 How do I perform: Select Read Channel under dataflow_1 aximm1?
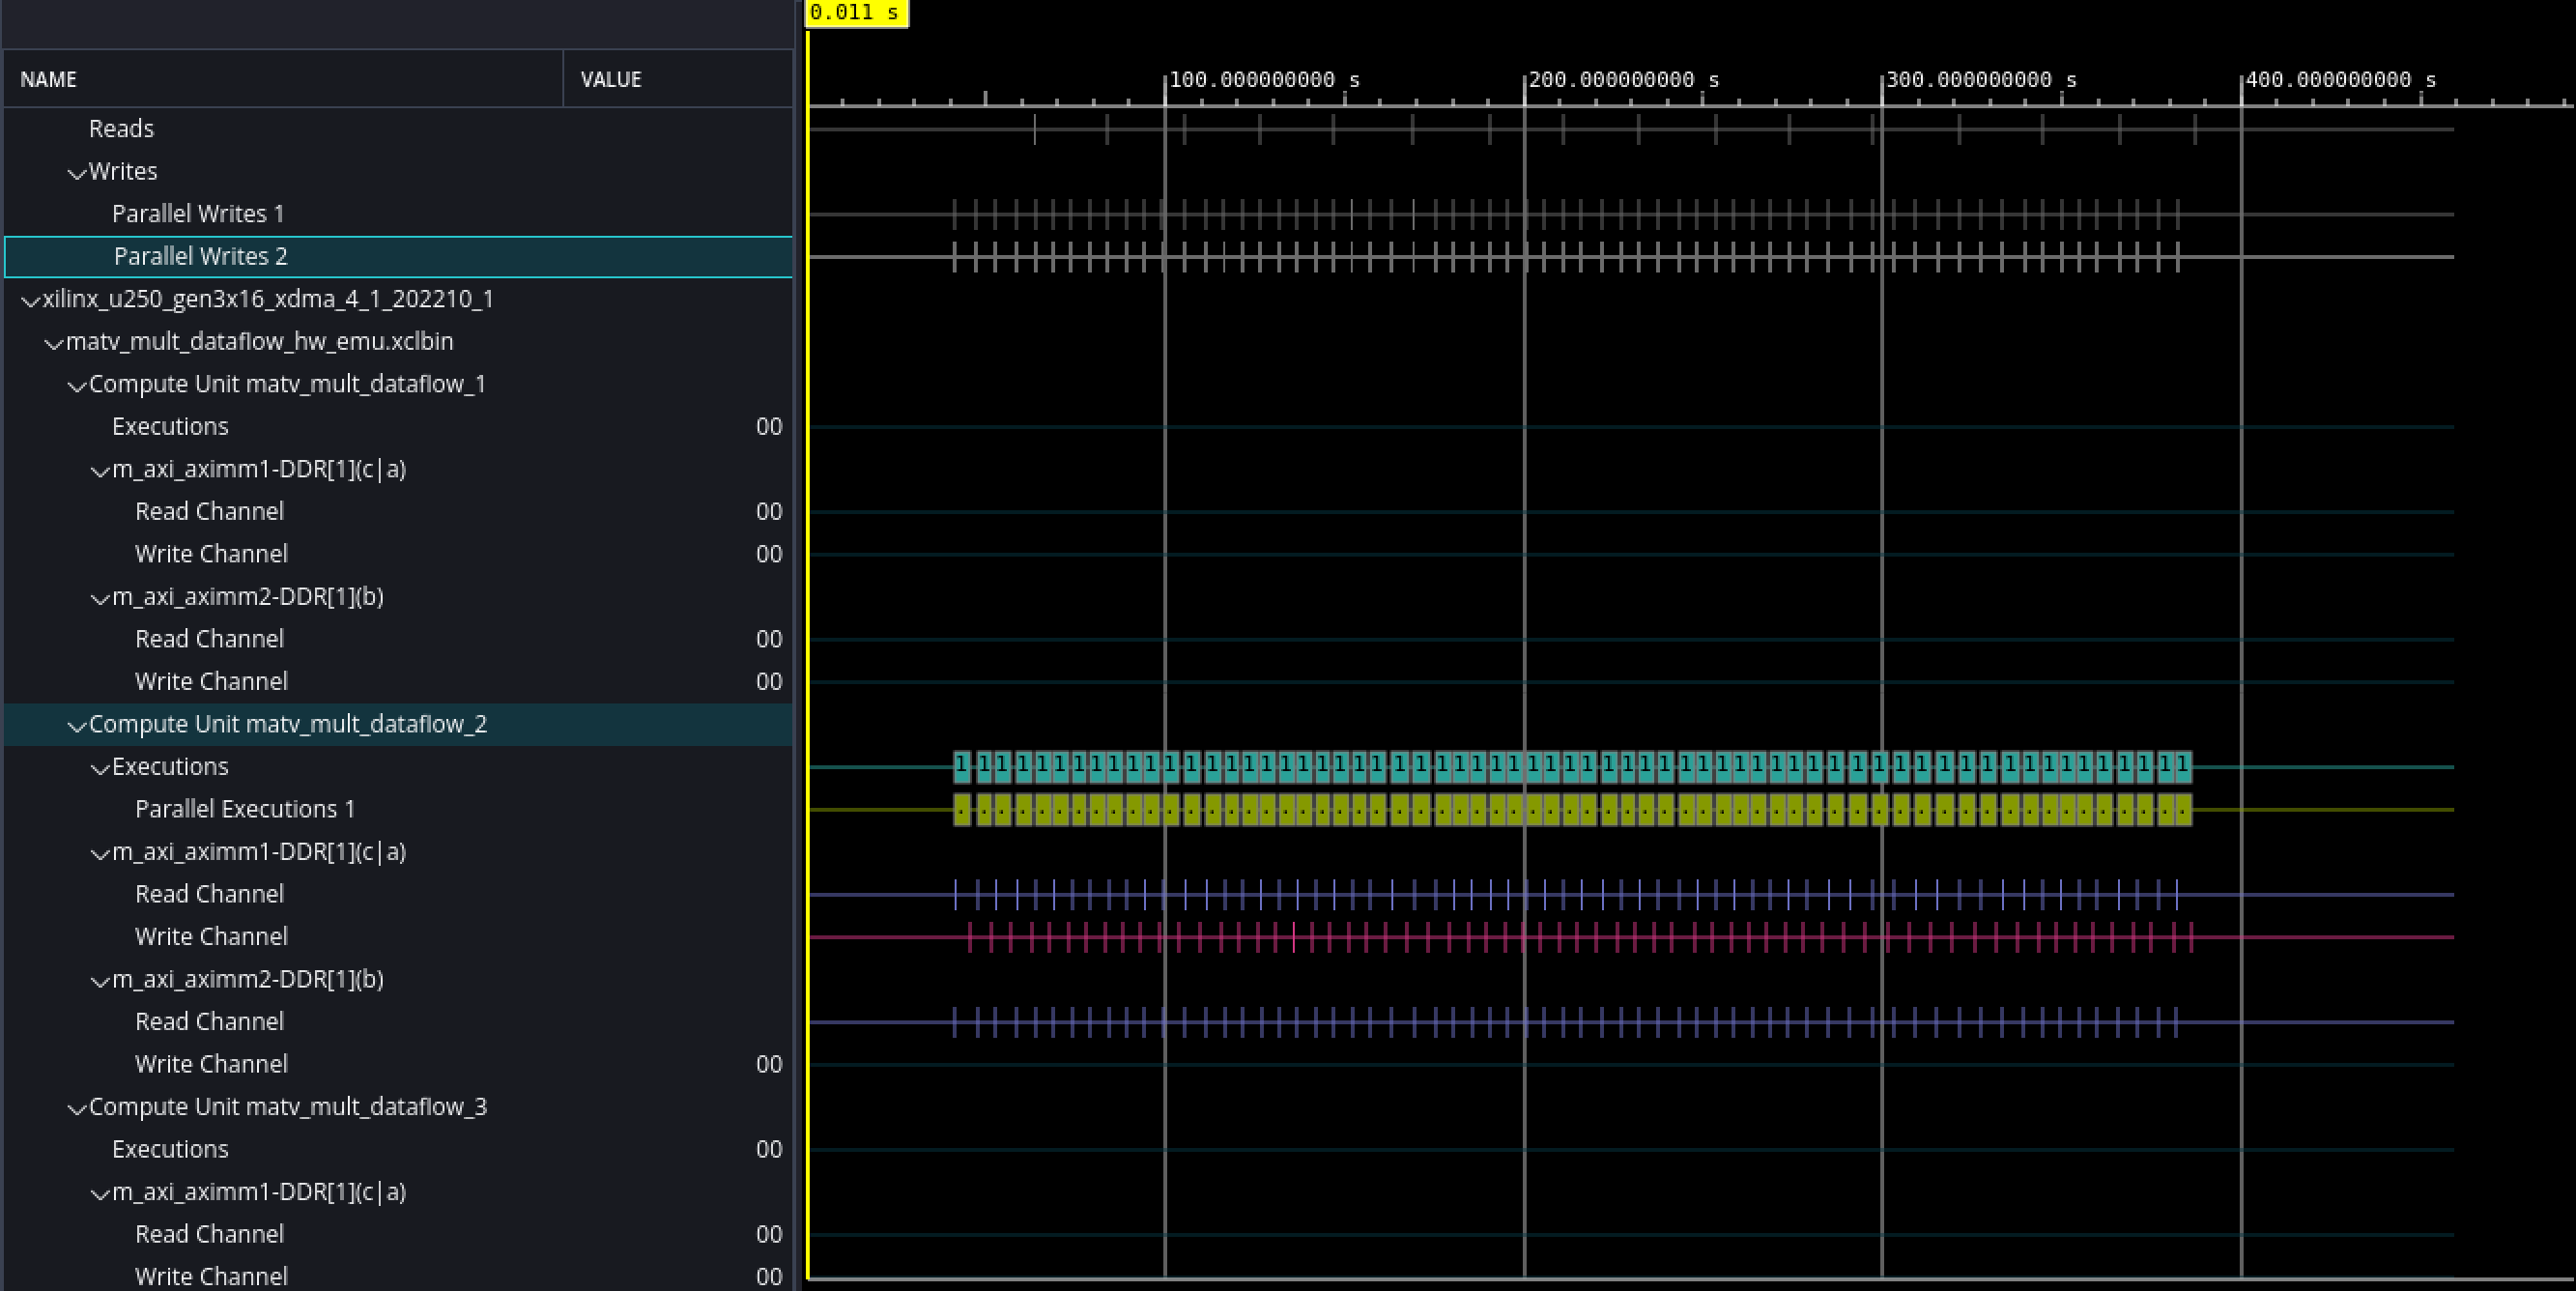398,512
